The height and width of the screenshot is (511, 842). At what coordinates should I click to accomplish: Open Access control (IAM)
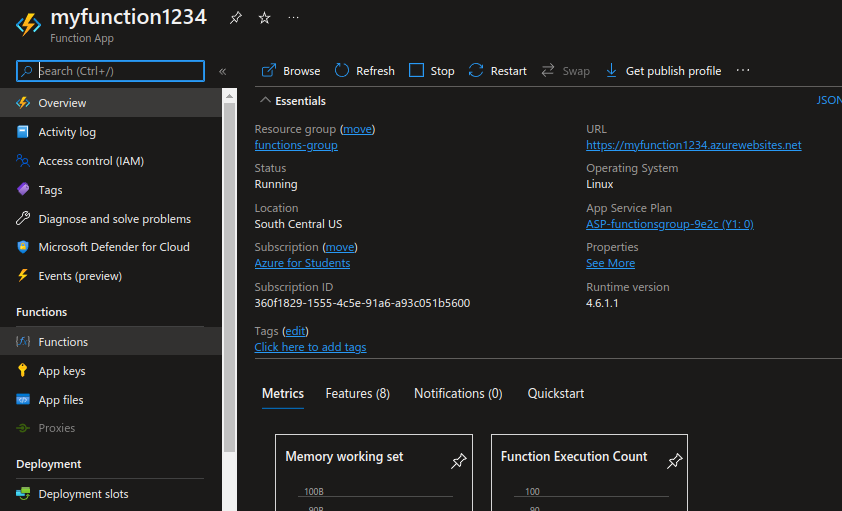pos(111,161)
